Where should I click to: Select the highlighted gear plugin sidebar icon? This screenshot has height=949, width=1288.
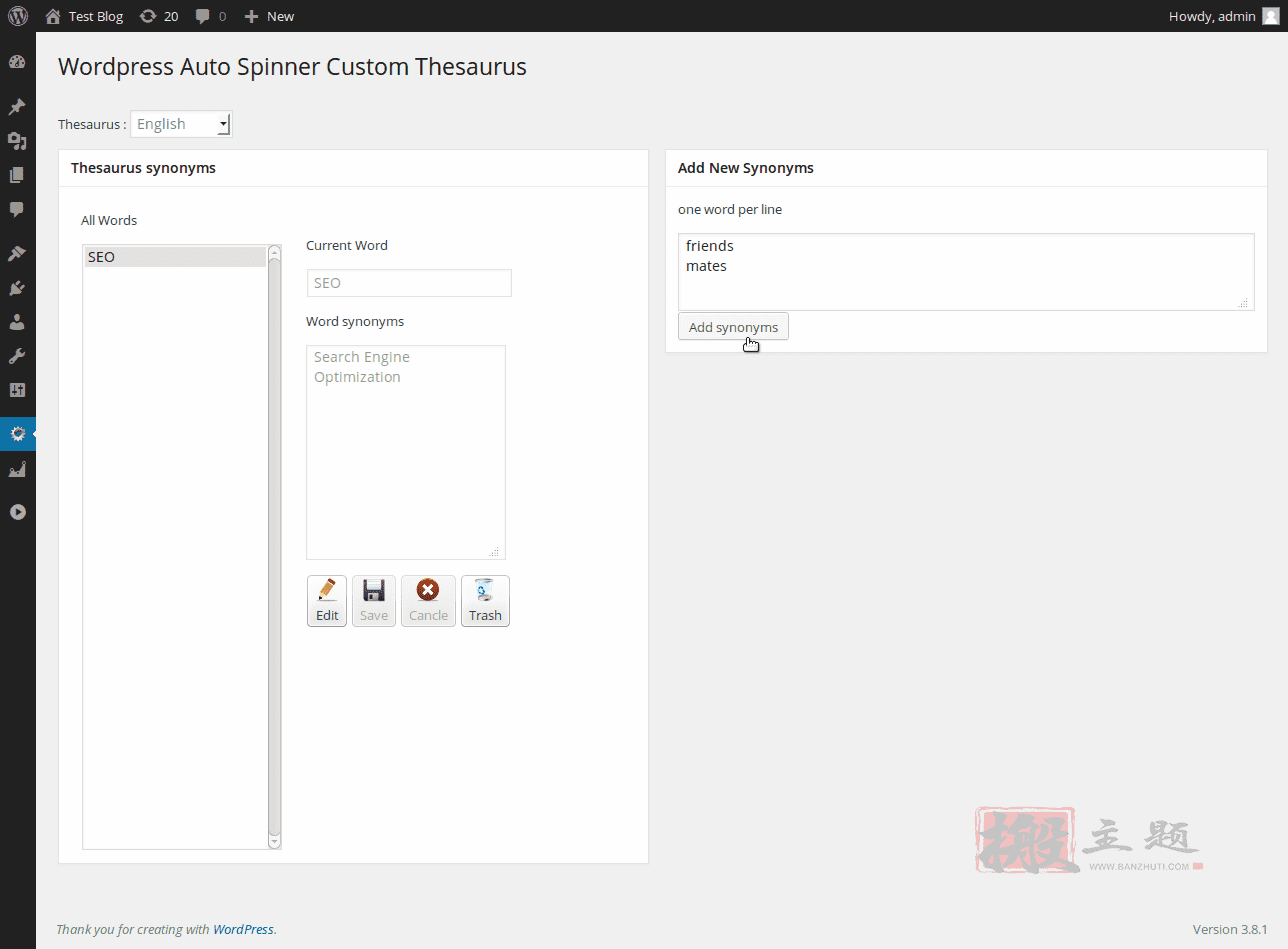(x=17, y=434)
